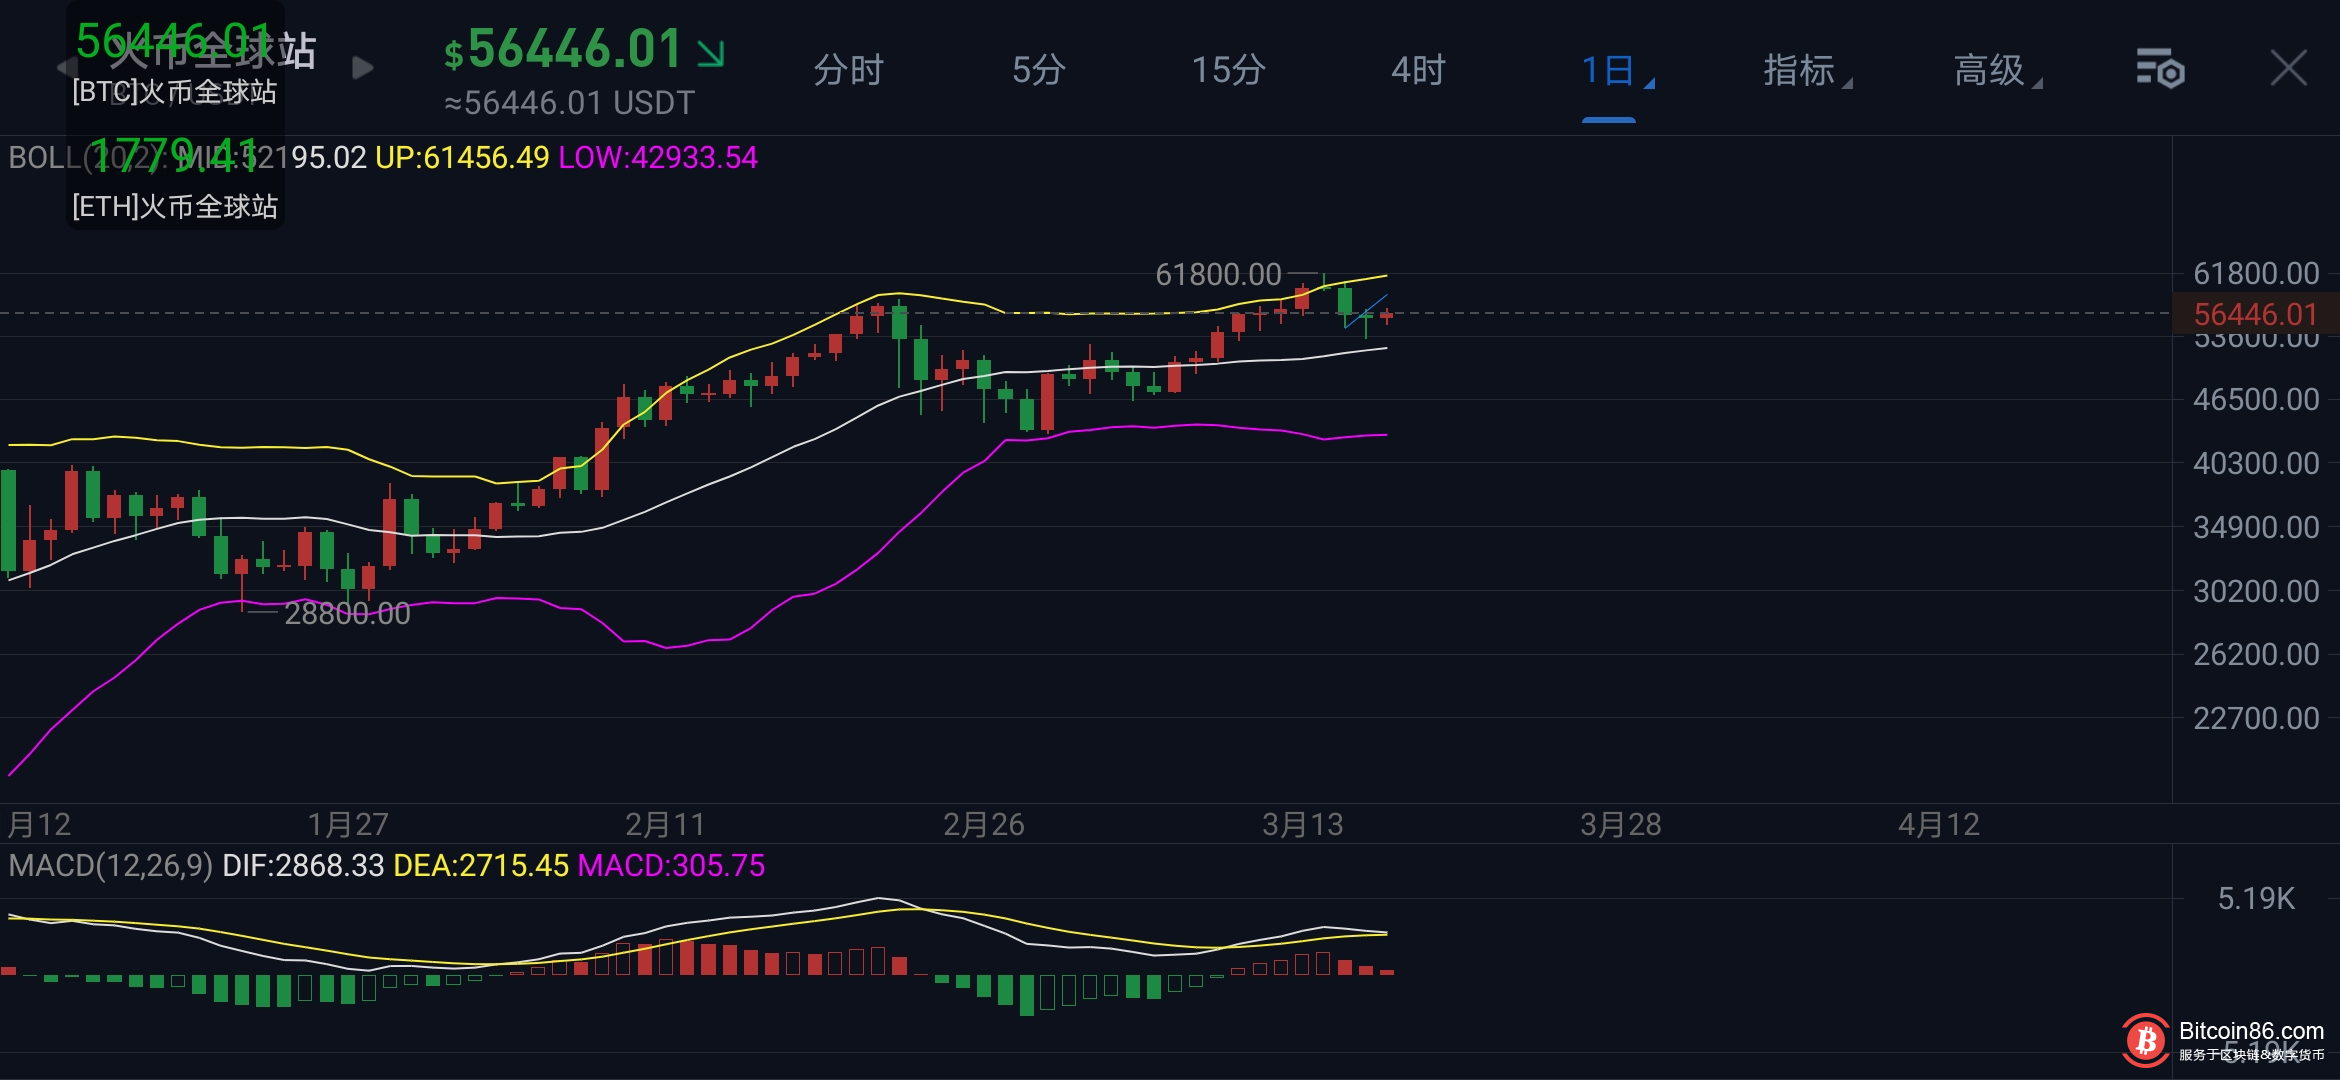Tap the MACD indicator values label

pos(386,865)
